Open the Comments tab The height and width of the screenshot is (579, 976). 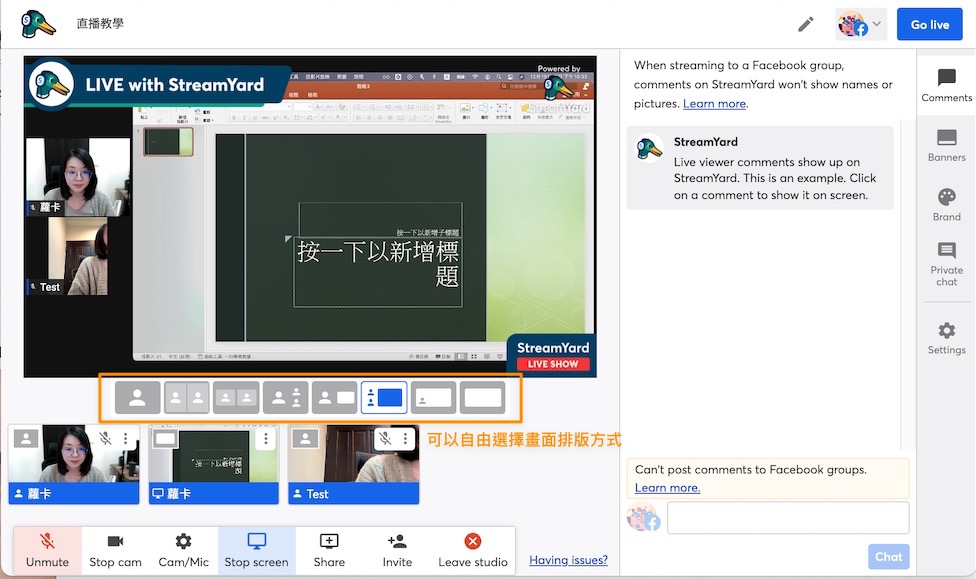(x=946, y=85)
